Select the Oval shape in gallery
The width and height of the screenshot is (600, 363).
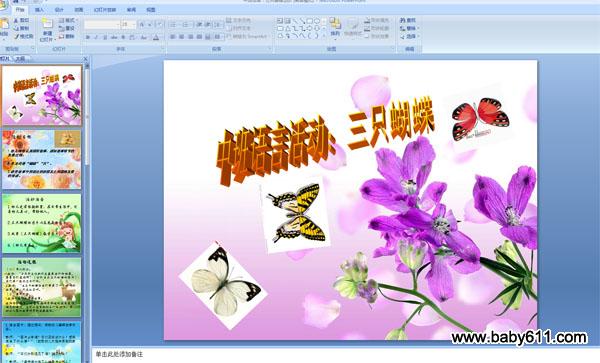pos(317,21)
